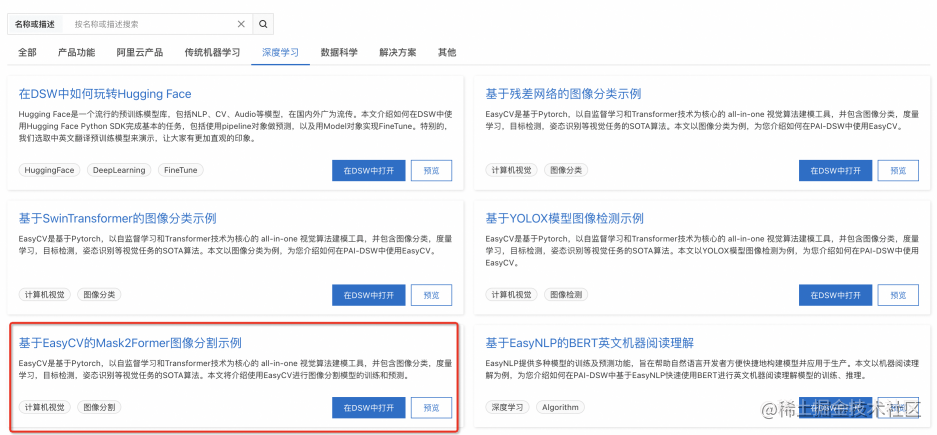937x435 pixels.
Task: Click 图像分类 tag on residual network card
Action: click(x=566, y=170)
